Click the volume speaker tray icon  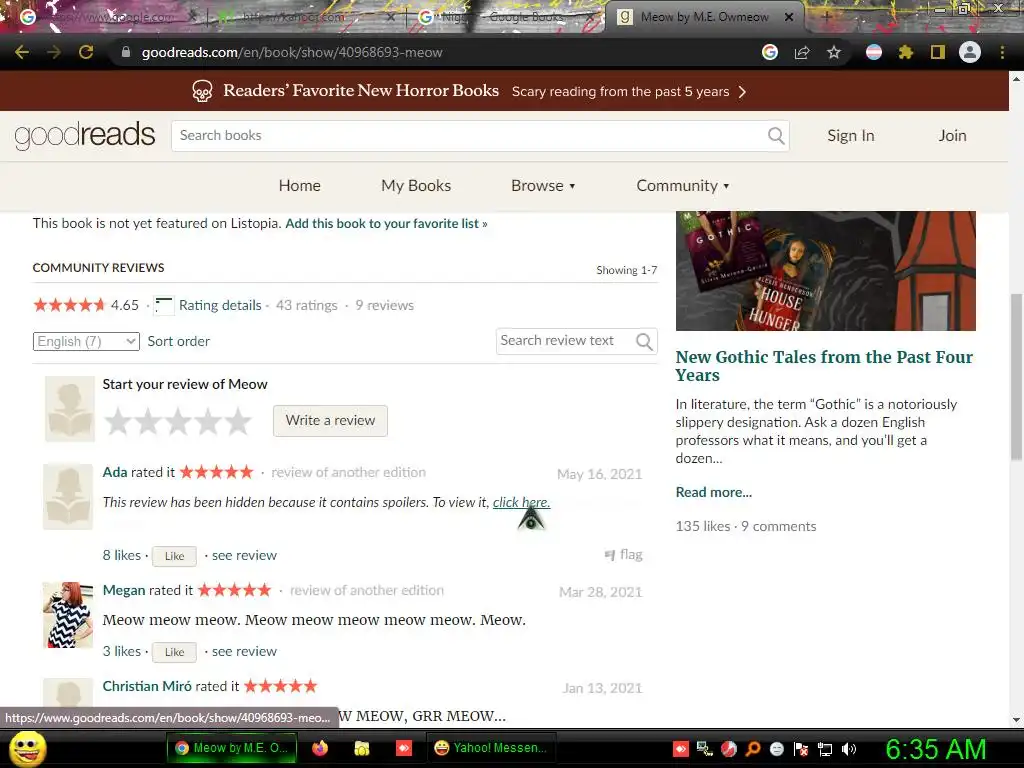(849, 749)
